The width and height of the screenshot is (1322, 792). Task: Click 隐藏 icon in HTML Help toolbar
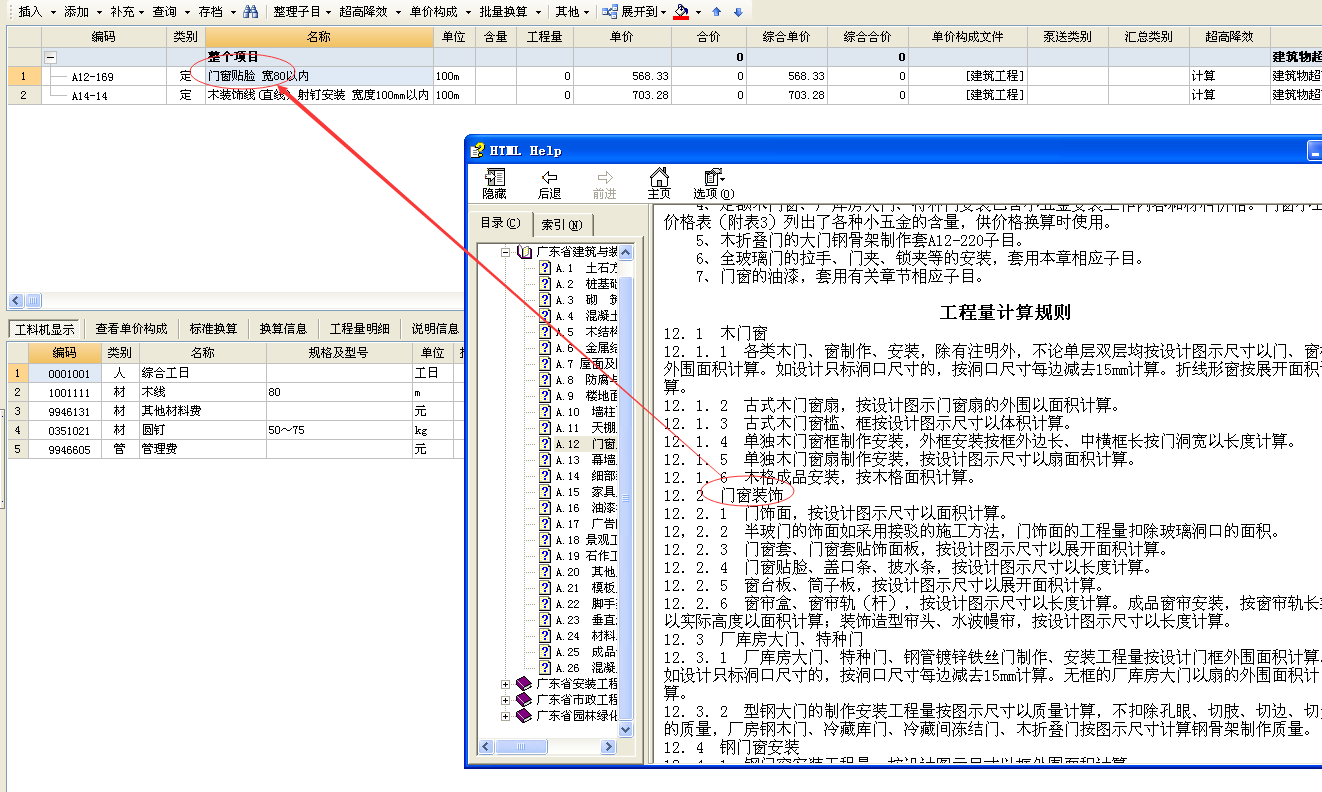(494, 178)
